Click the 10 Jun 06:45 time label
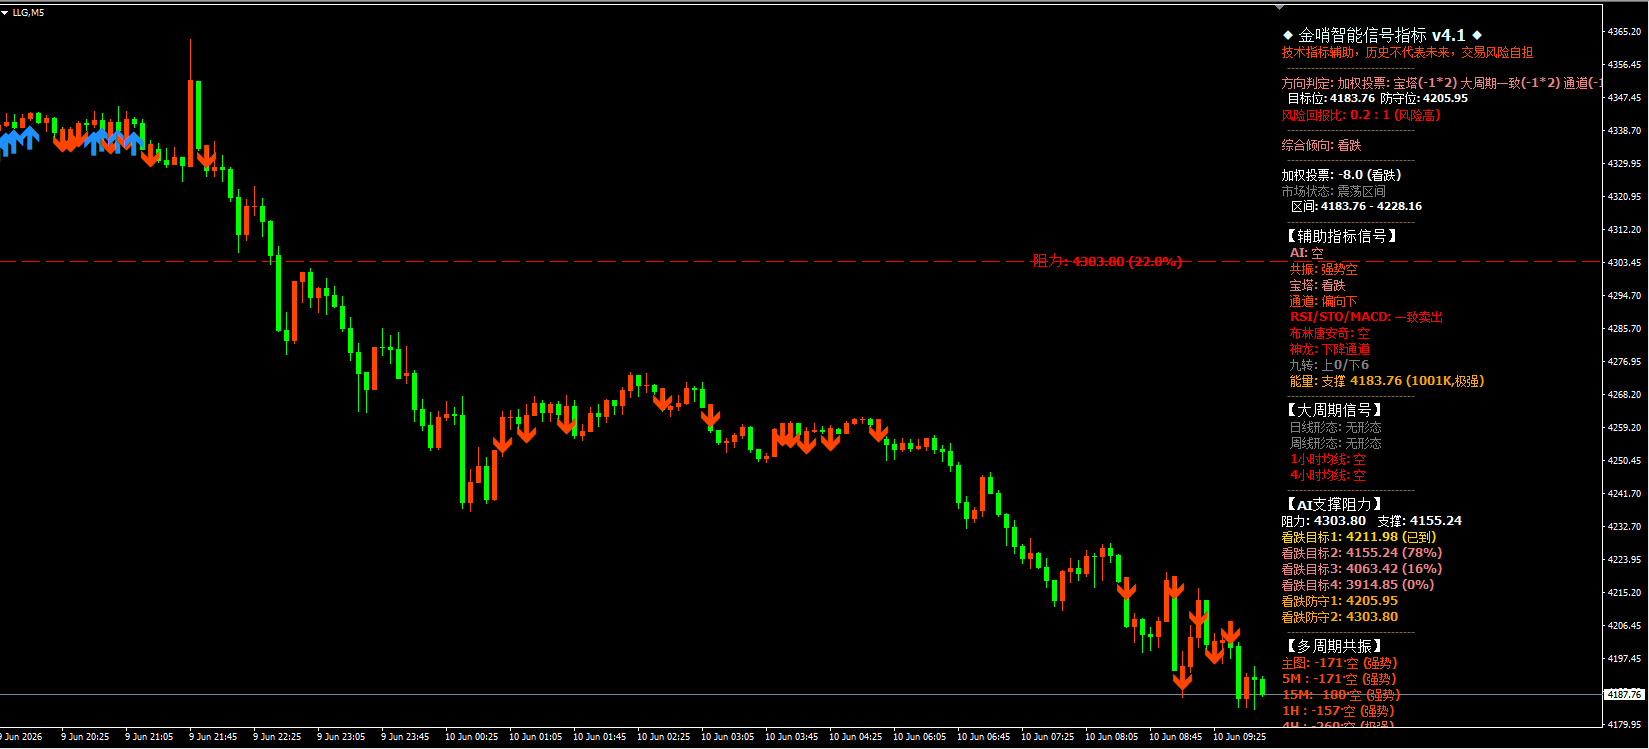The width and height of the screenshot is (1649, 749). (983, 737)
